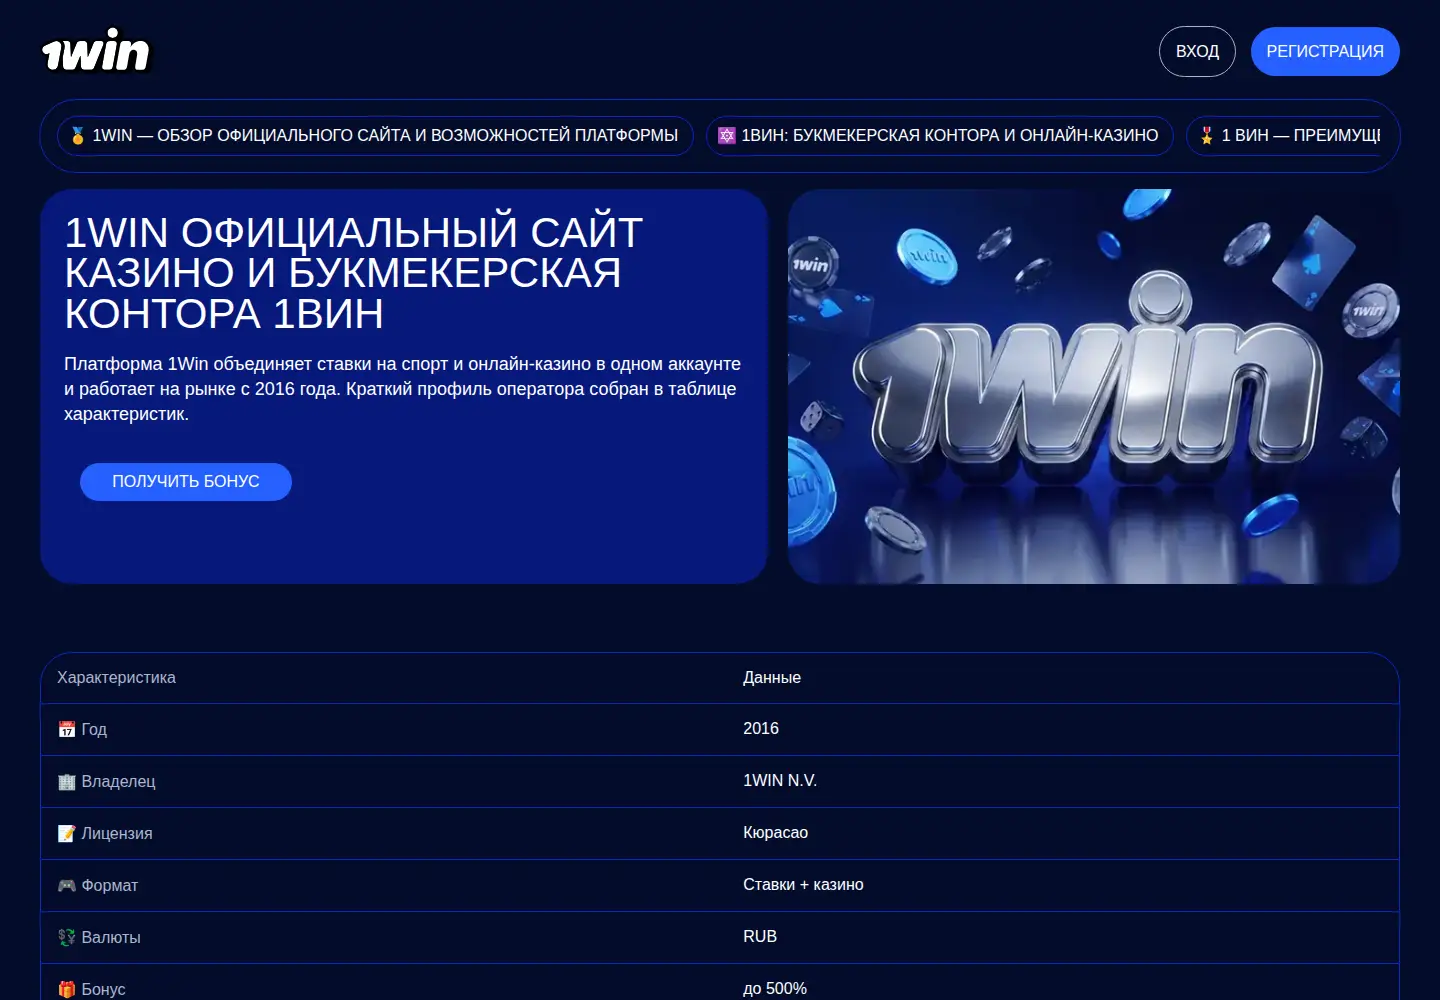The width and height of the screenshot is (1440, 1000).
Task: Click the value Кюрасао
Action: [x=776, y=832]
